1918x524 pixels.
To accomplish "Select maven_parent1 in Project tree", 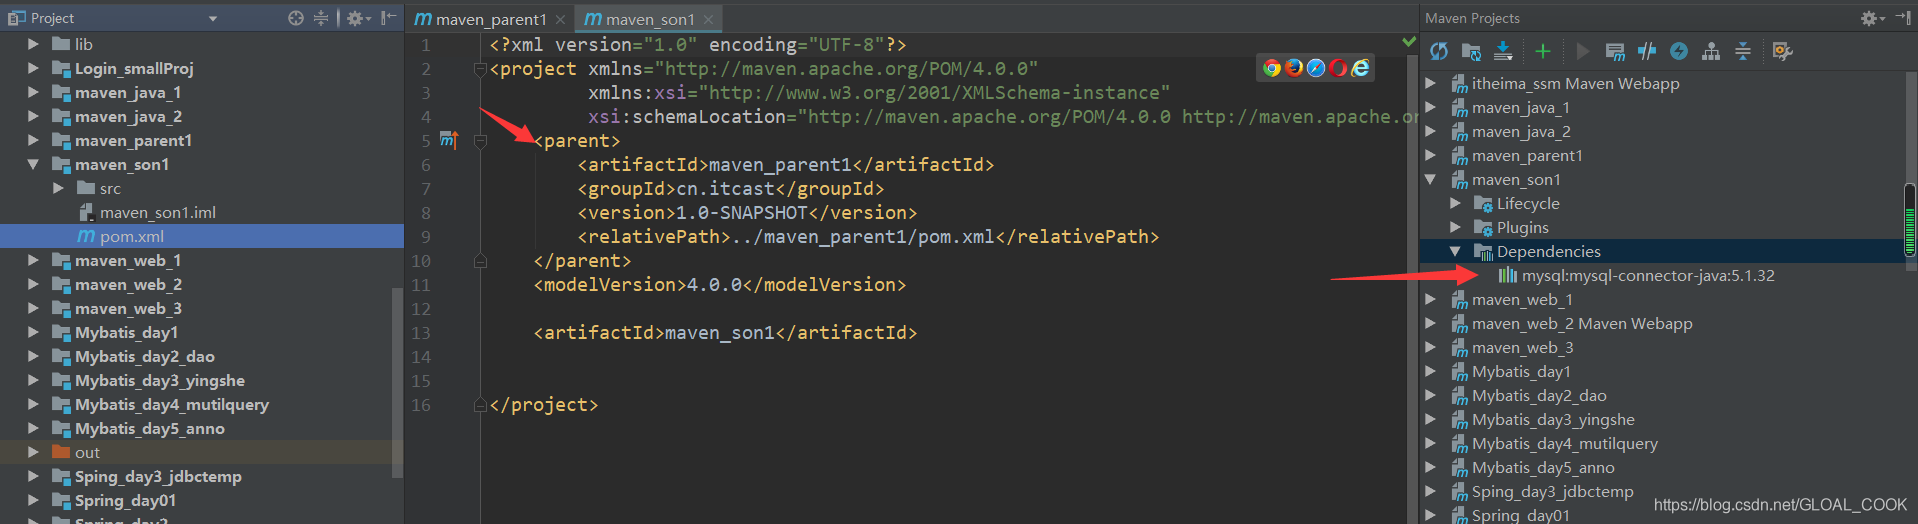I will click(x=132, y=140).
